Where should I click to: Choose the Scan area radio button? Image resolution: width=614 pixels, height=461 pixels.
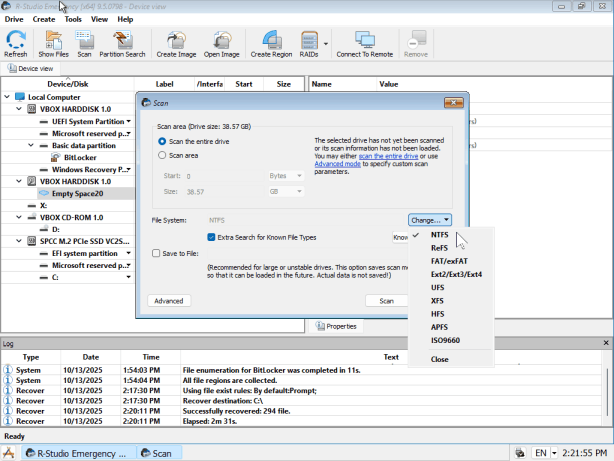point(163,155)
